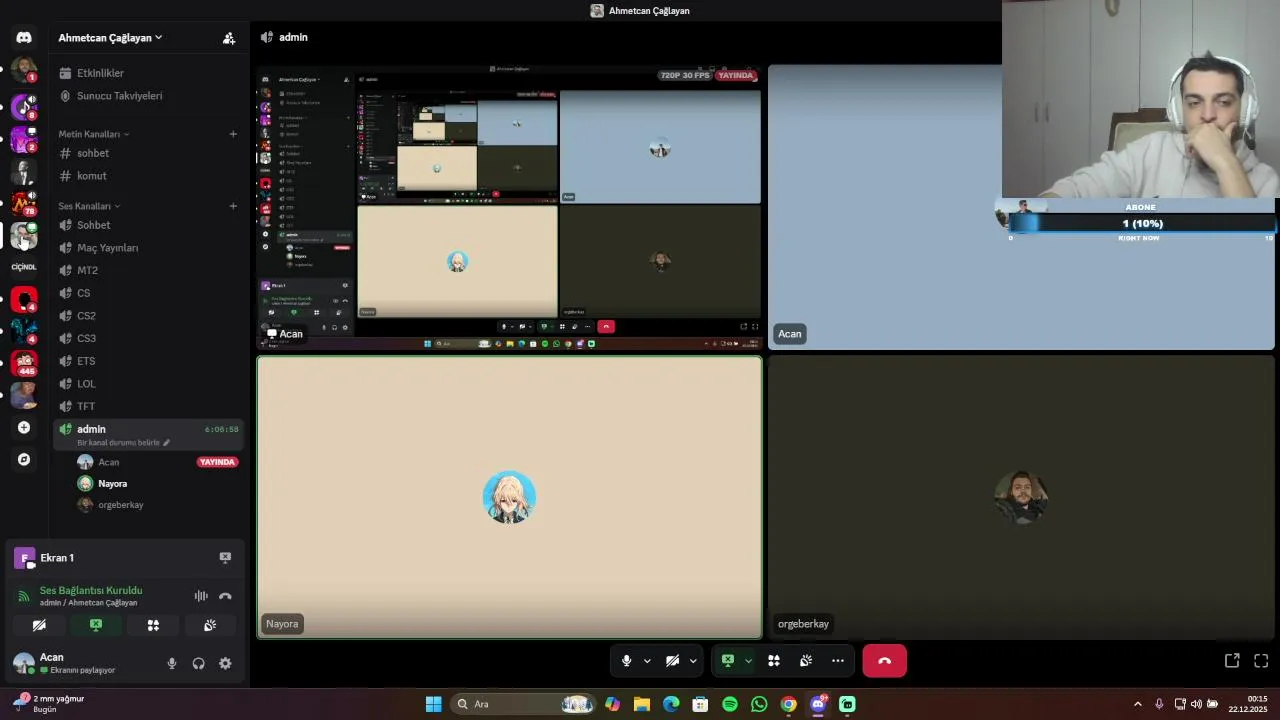Disconnect from voice in the side panel

(x=225, y=596)
